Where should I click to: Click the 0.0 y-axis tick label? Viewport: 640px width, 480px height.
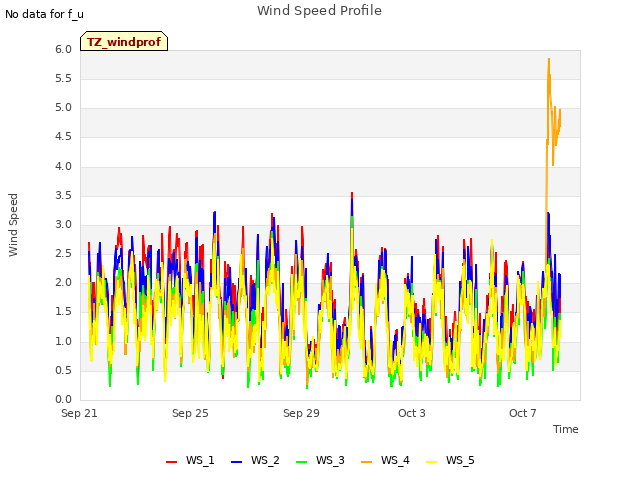[64, 400]
